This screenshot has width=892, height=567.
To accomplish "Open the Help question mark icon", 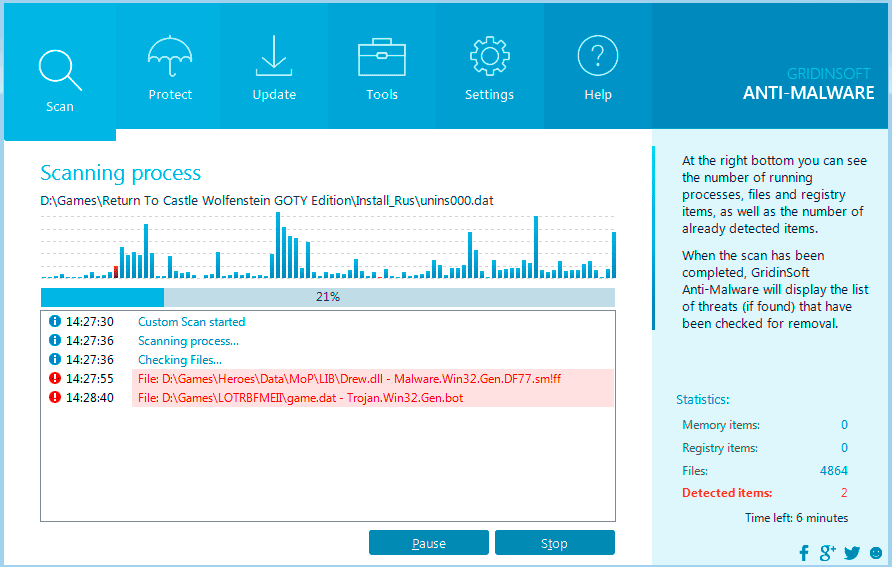I will pyautogui.click(x=597, y=56).
